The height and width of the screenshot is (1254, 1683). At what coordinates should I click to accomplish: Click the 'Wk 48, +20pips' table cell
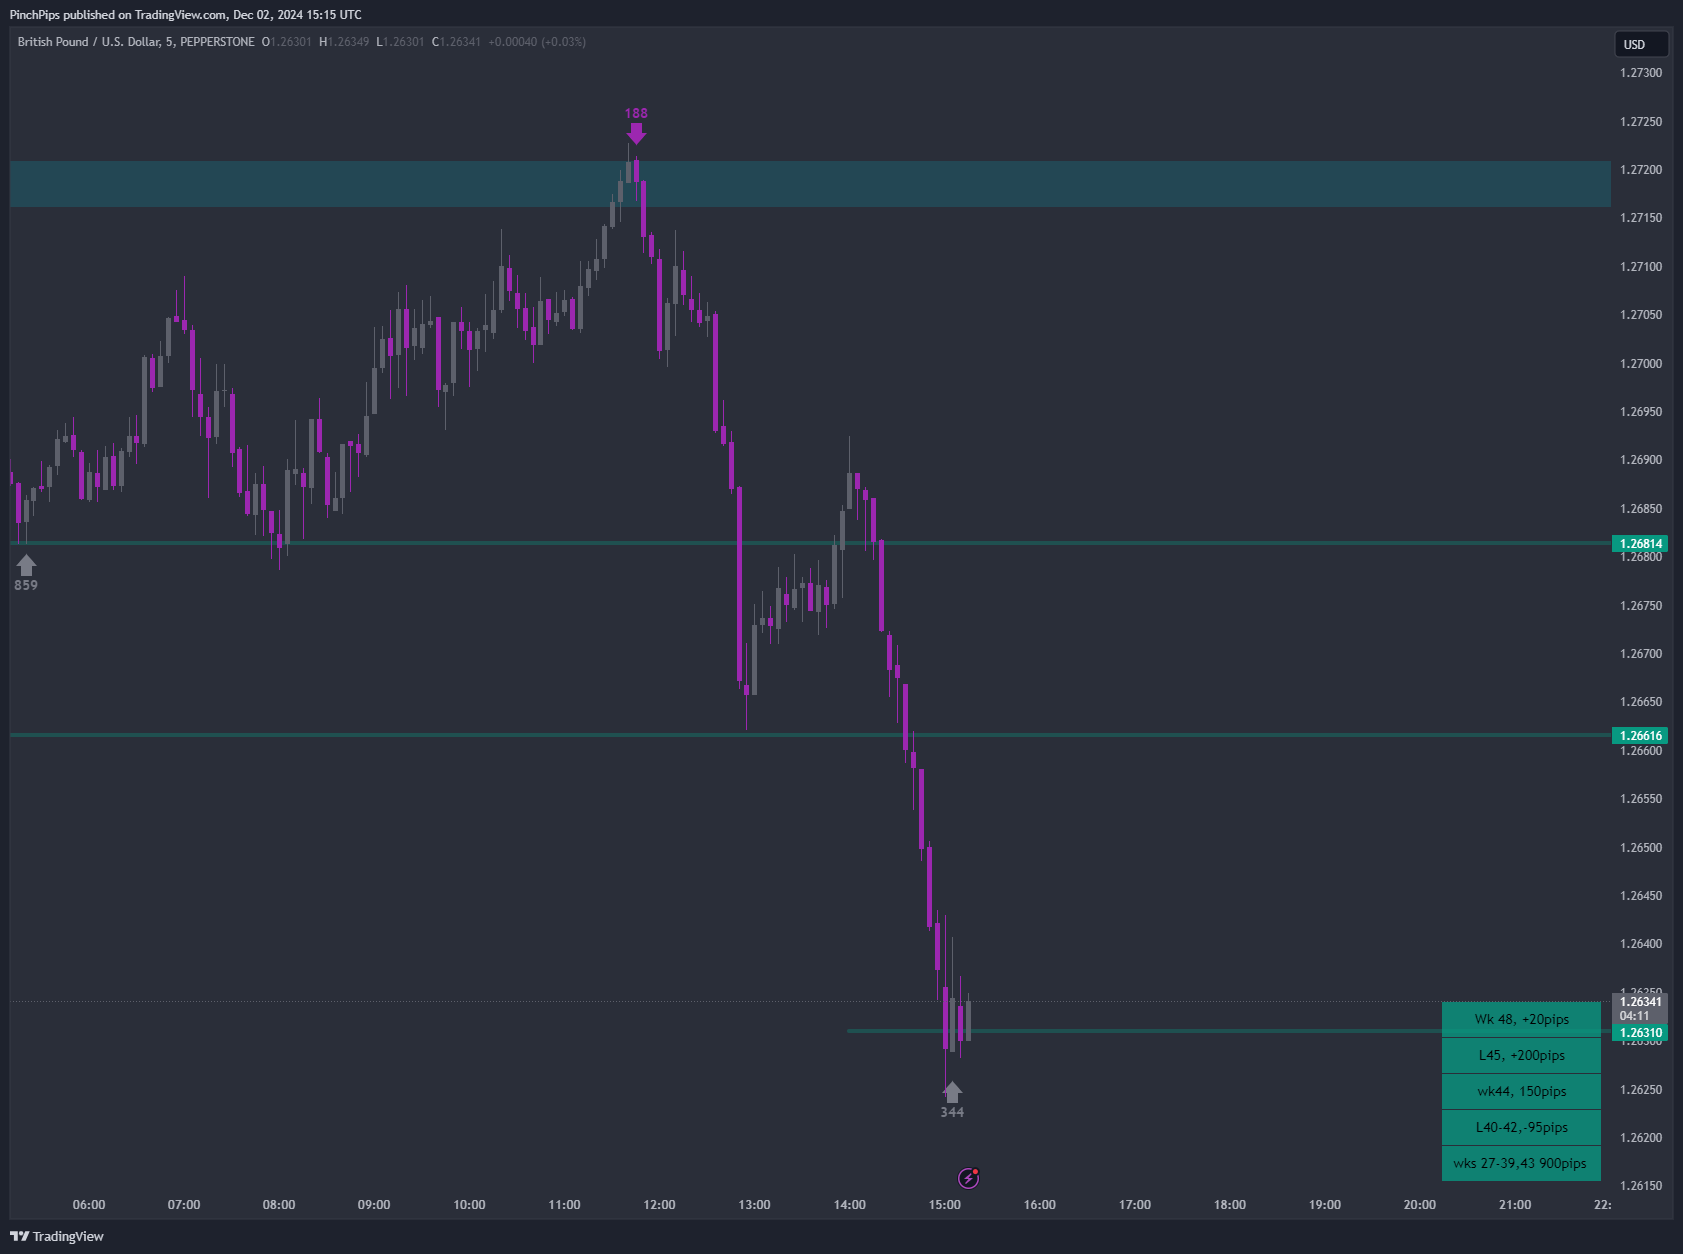[x=1521, y=1020]
